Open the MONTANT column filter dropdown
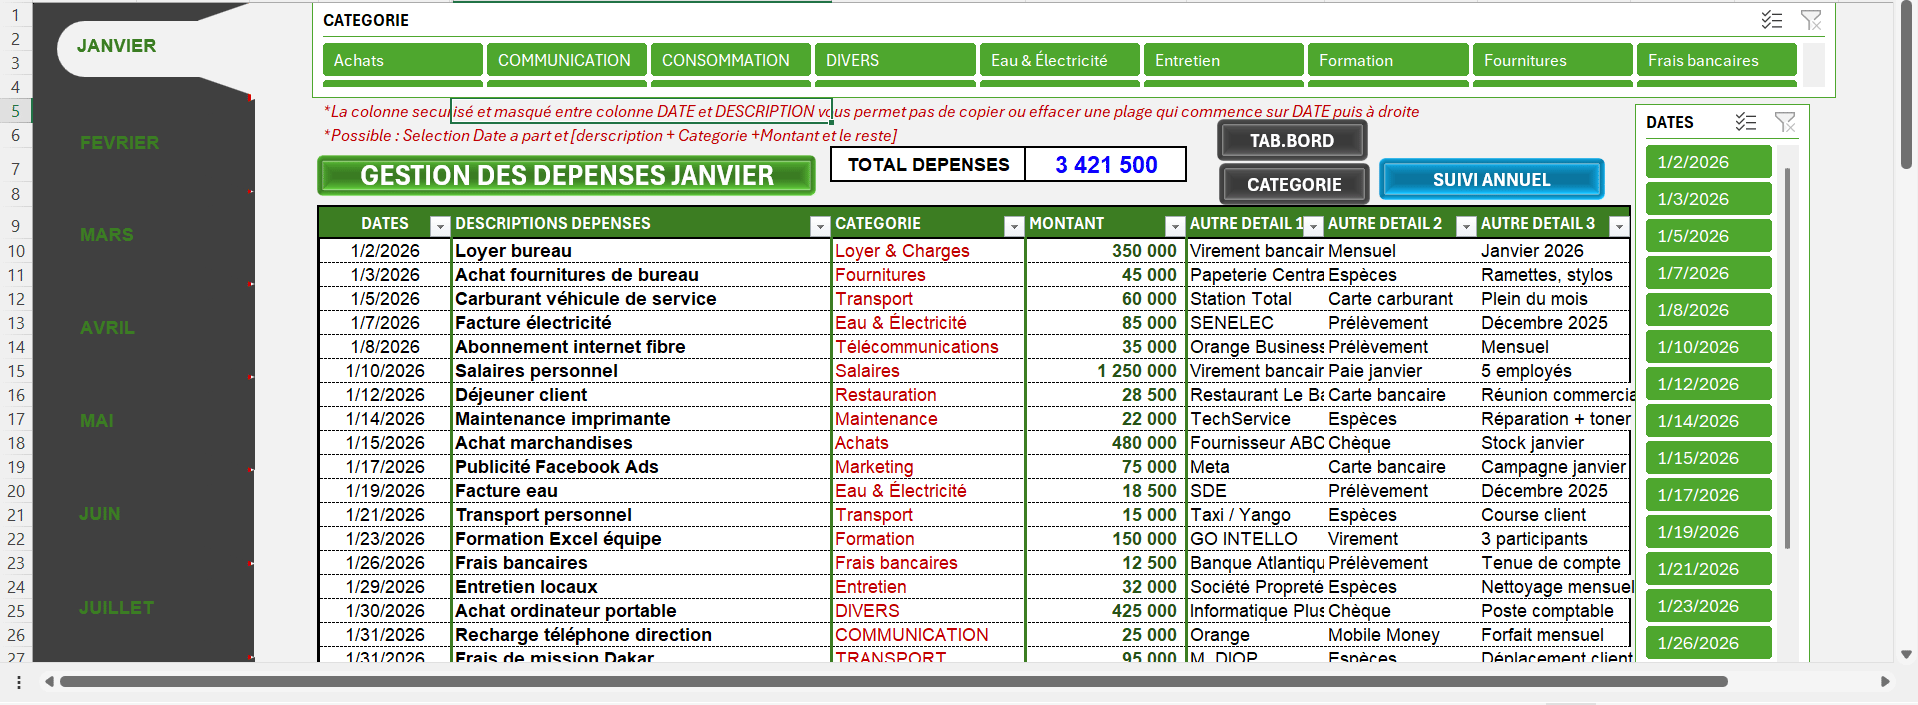The image size is (1918, 705). [x=1175, y=226]
